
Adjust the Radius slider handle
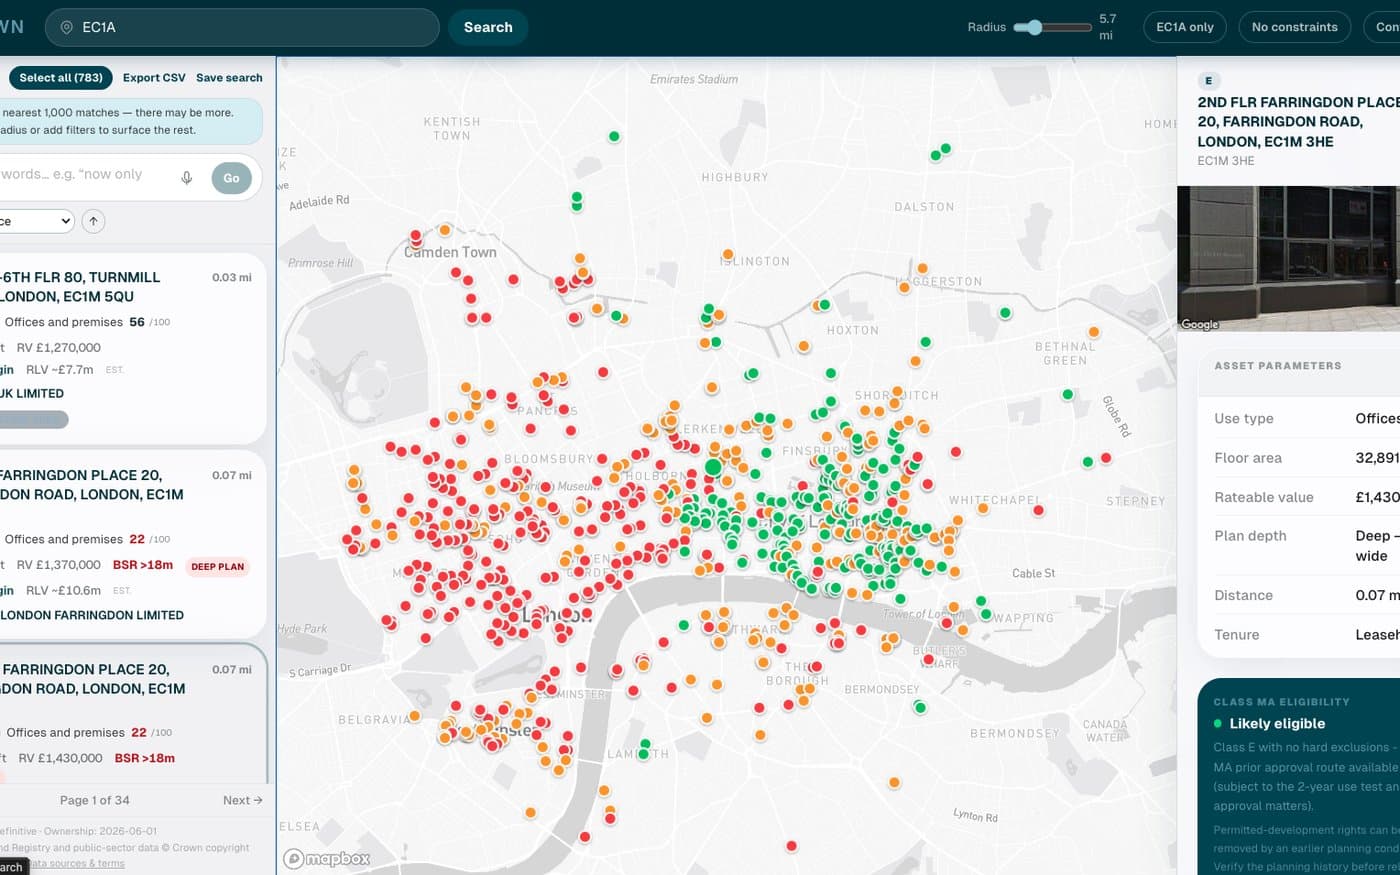[1035, 27]
